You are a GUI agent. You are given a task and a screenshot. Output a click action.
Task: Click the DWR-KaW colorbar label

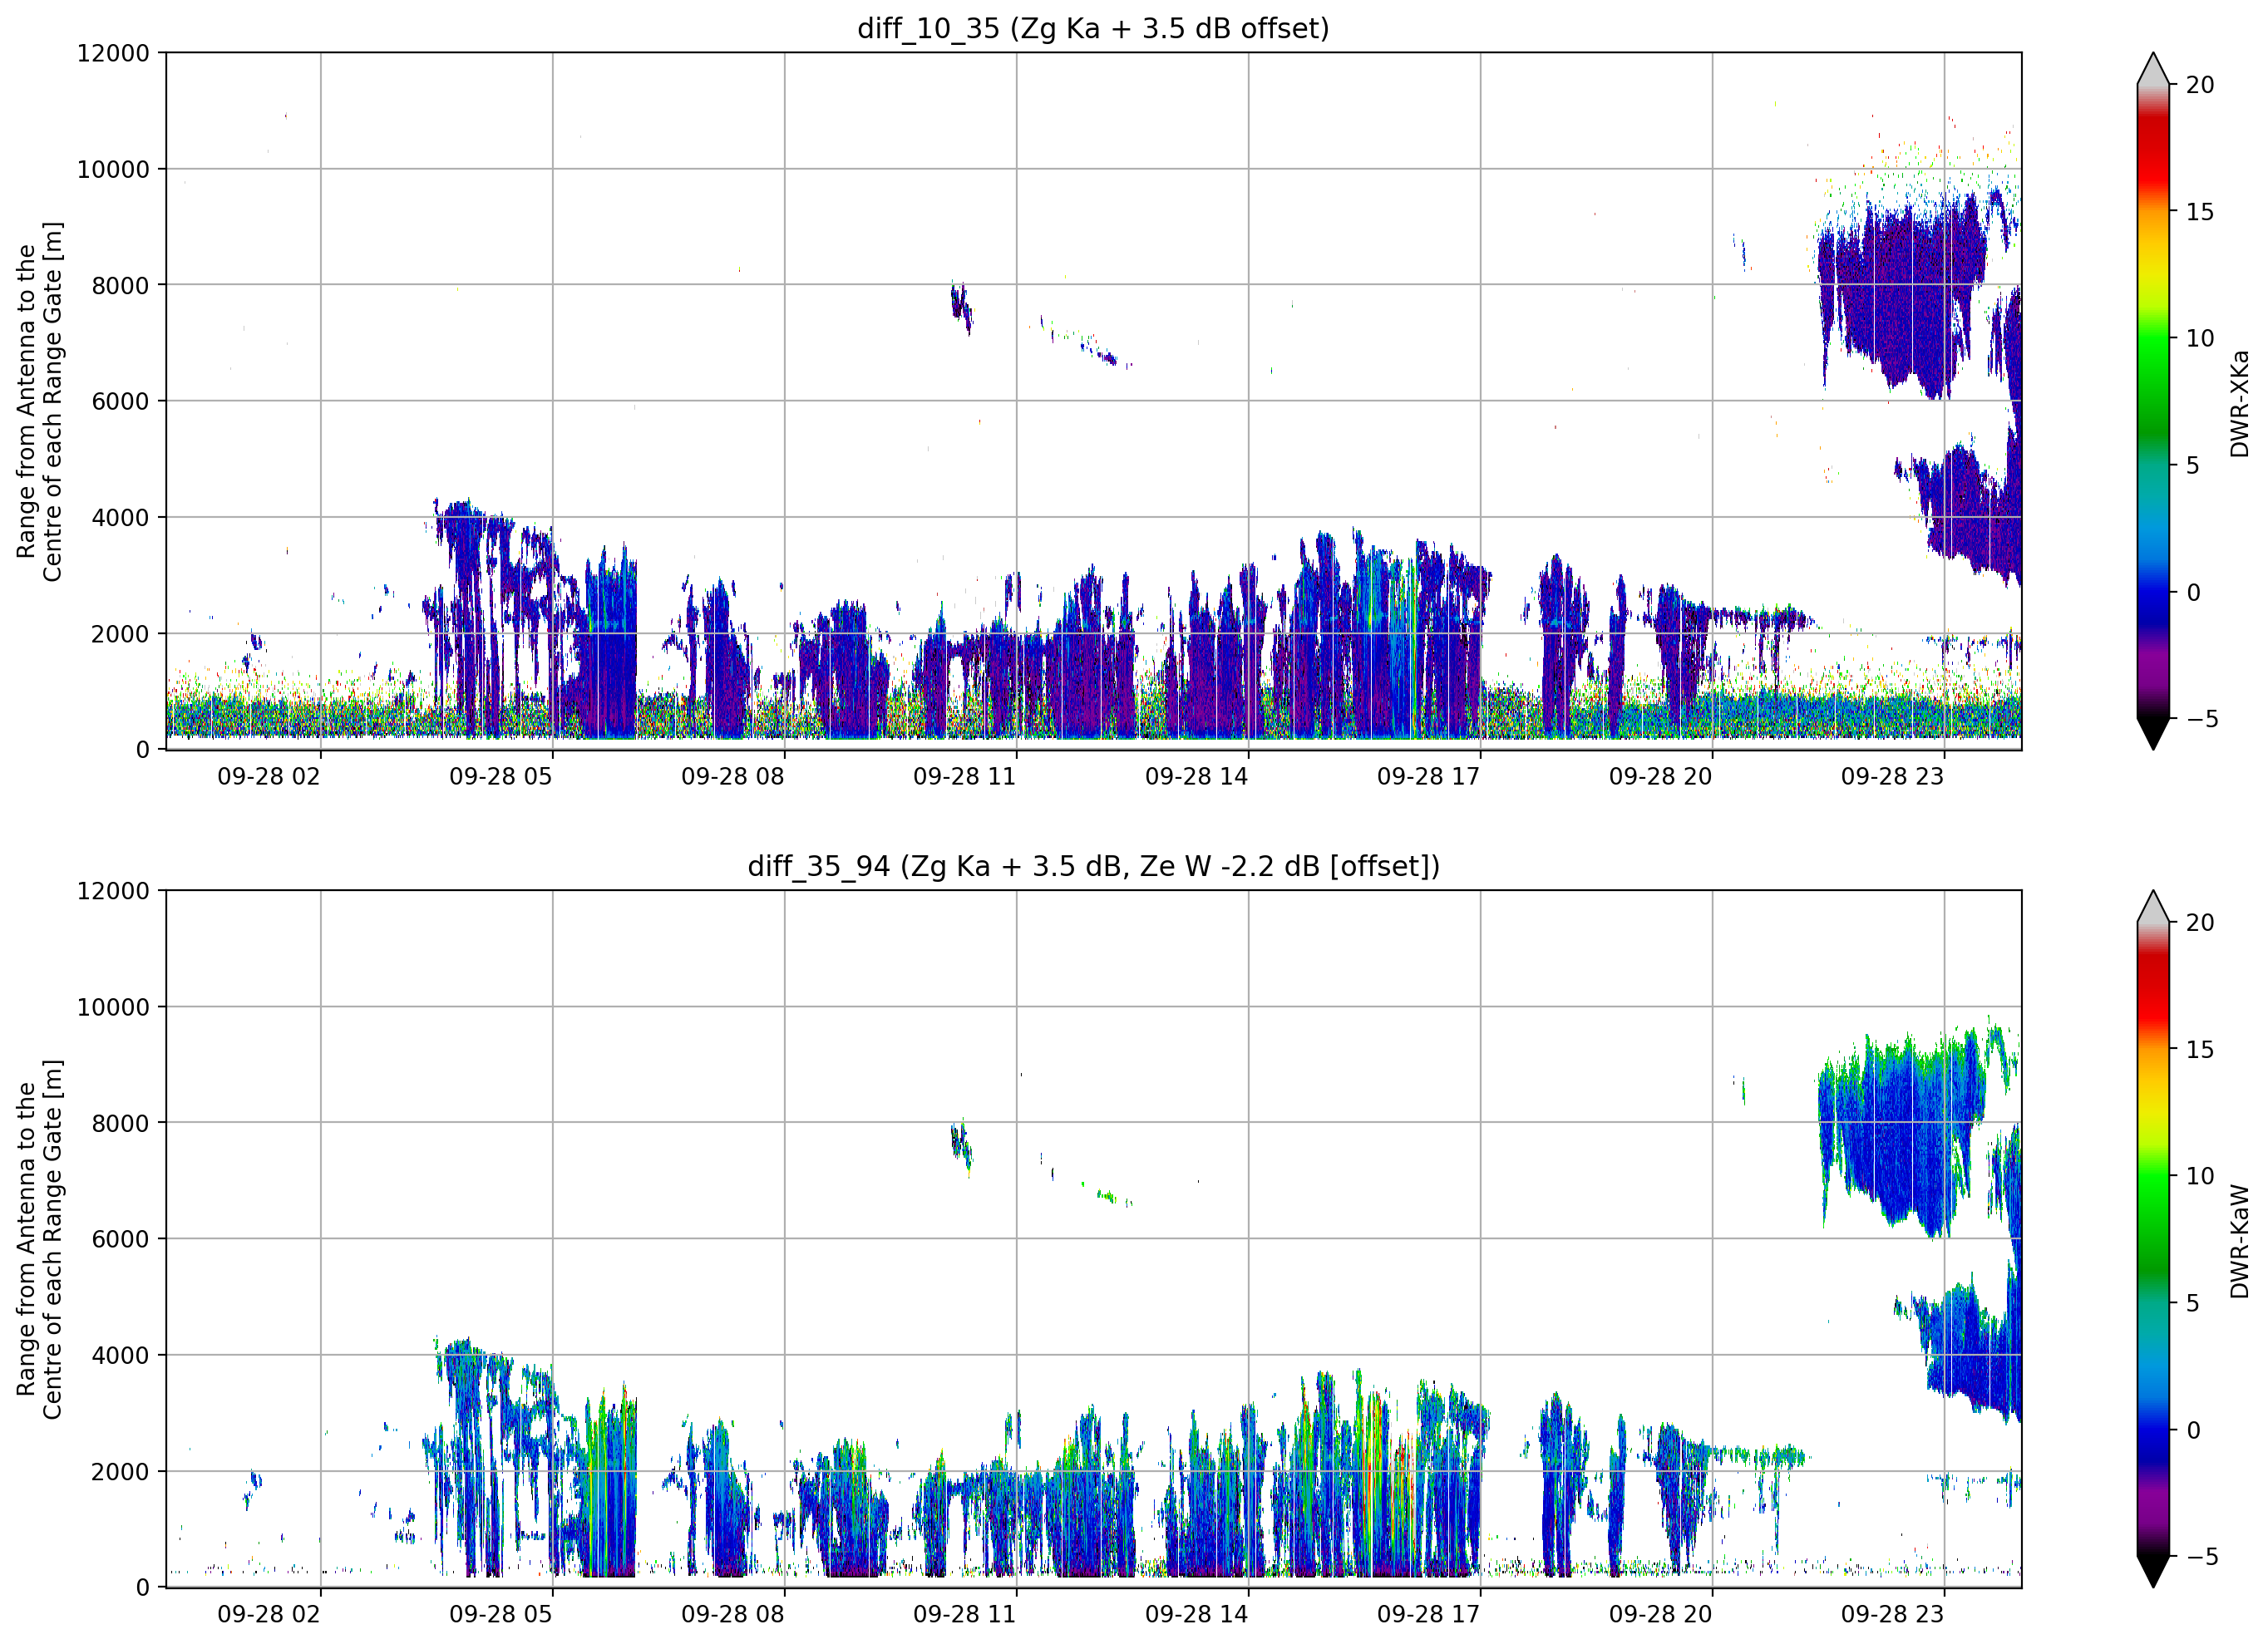(2239, 1242)
